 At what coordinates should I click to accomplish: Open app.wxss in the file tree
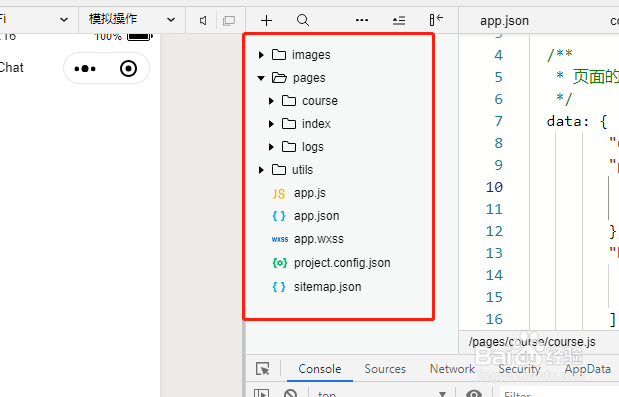coord(319,239)
